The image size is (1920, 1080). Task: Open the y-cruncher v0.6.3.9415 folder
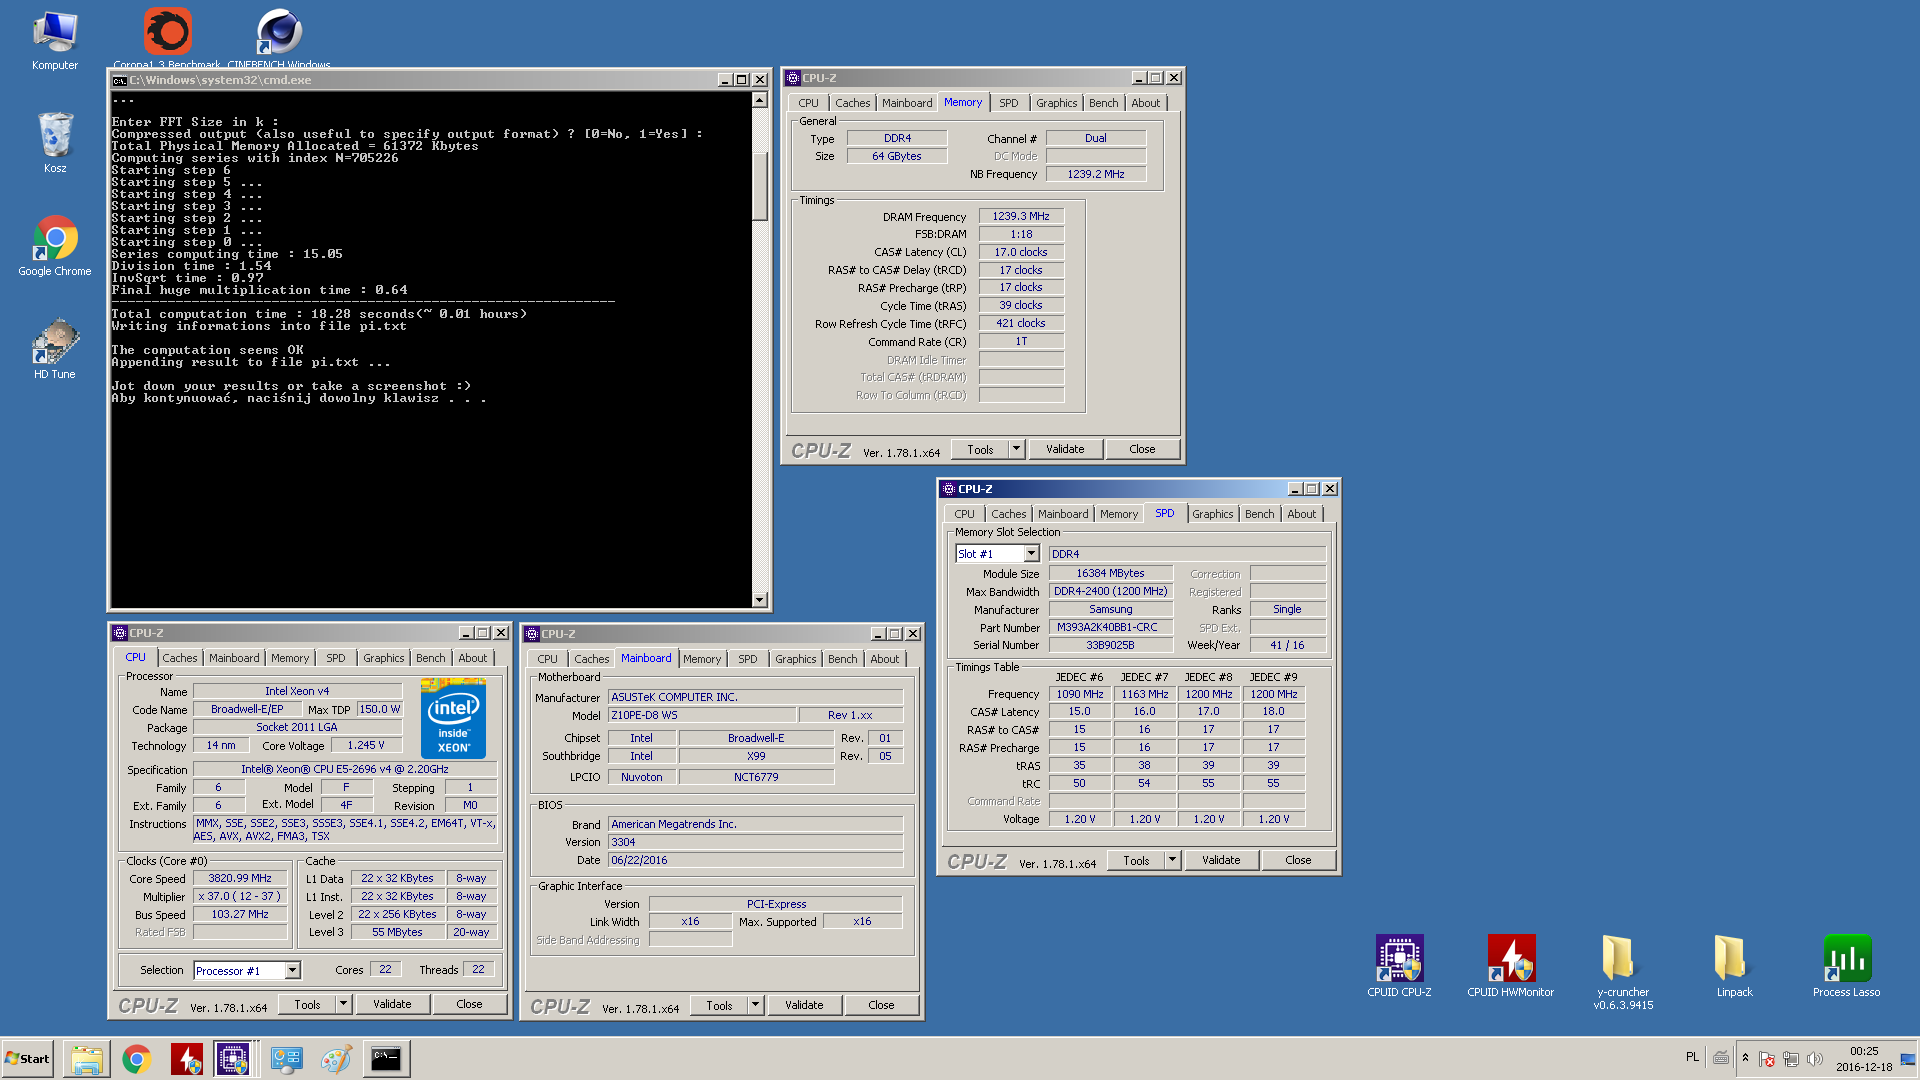[x=1623, y=972]
